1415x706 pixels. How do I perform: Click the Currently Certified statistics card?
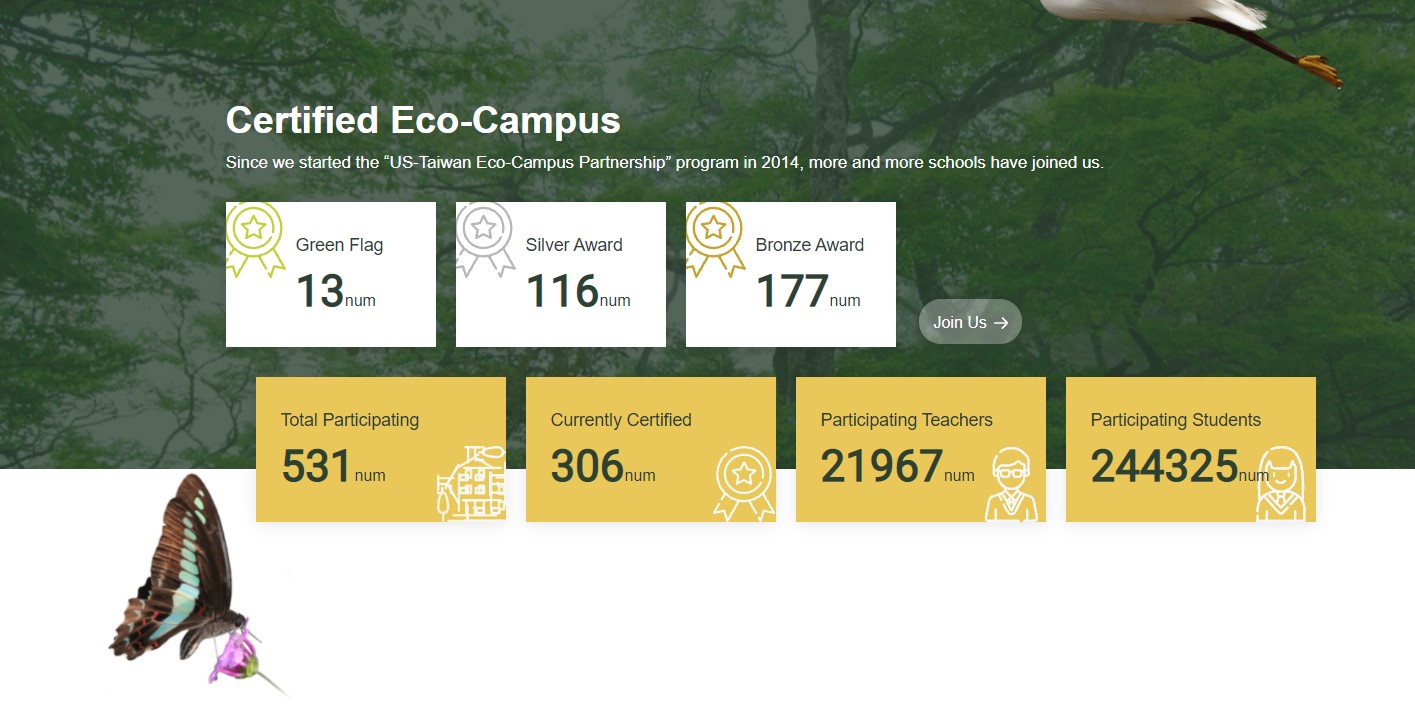tap(650, 448)
